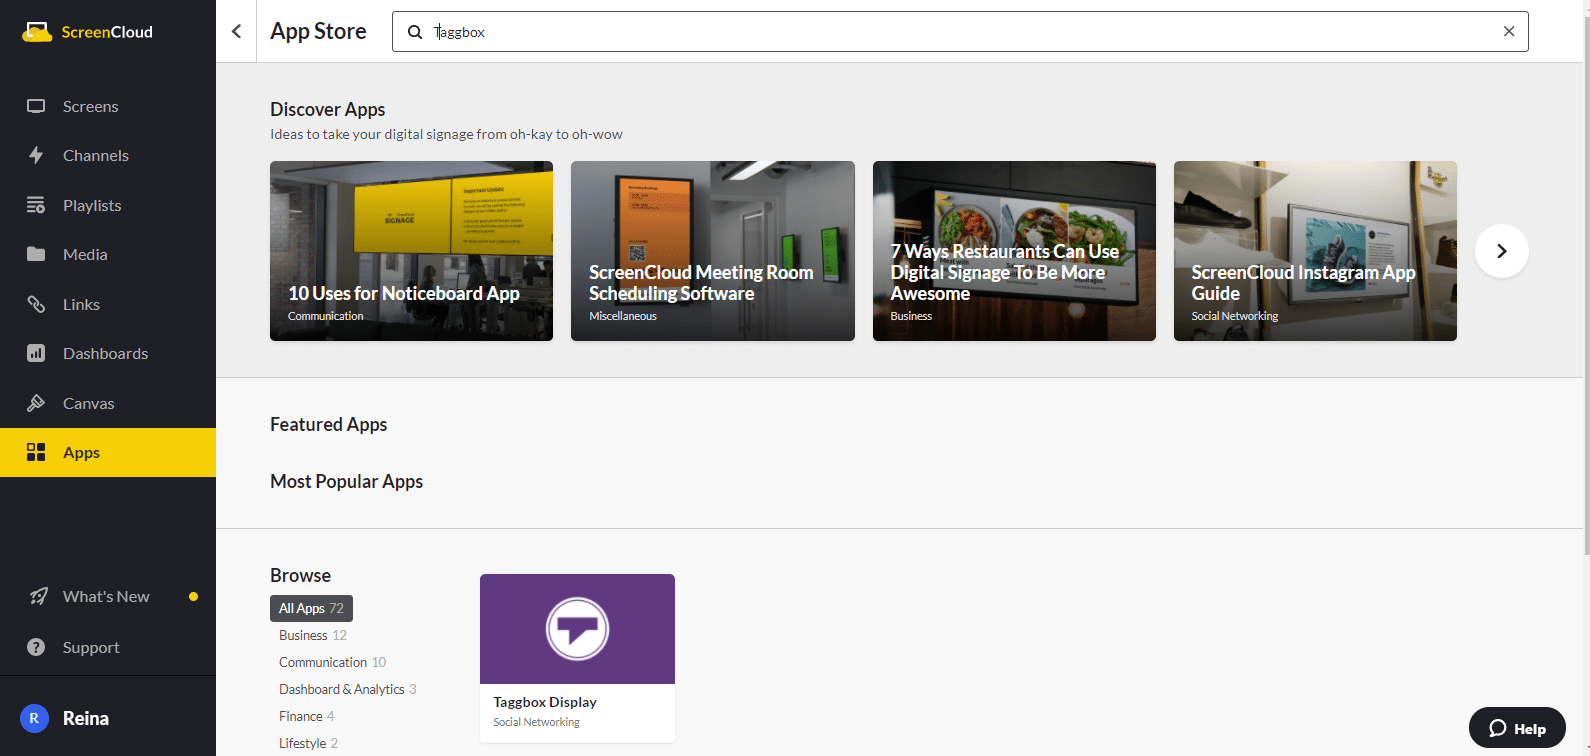This screenshot has height=756, width=1590.
Task: Open the 10 Uses for Noticeboard App article
Action: pyautogui.click(x=411, y=251)
